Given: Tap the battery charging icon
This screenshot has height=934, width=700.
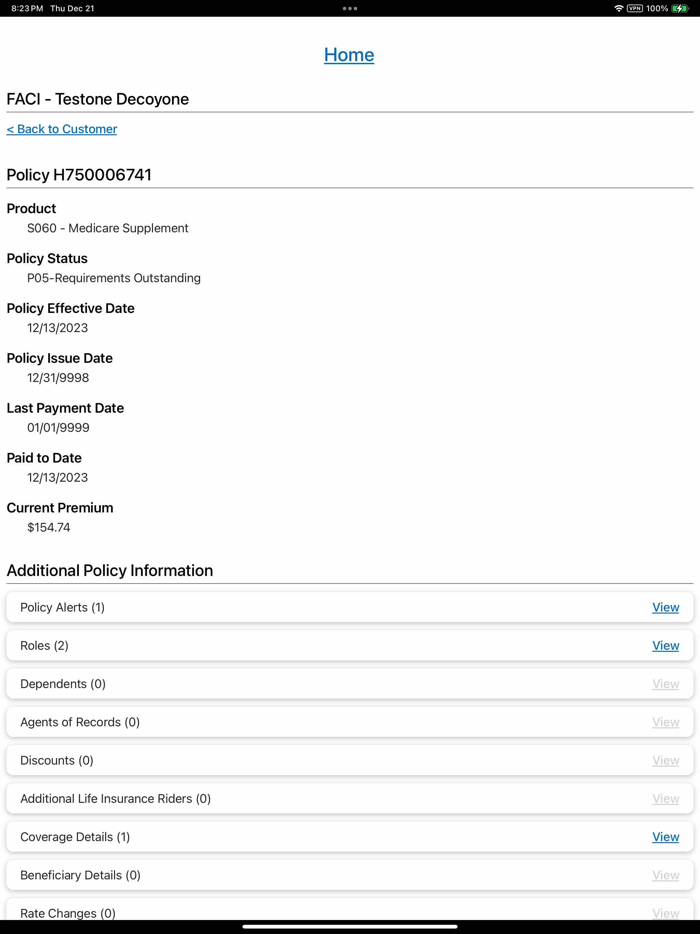Looking at the screenshot, I should (679, 8).
